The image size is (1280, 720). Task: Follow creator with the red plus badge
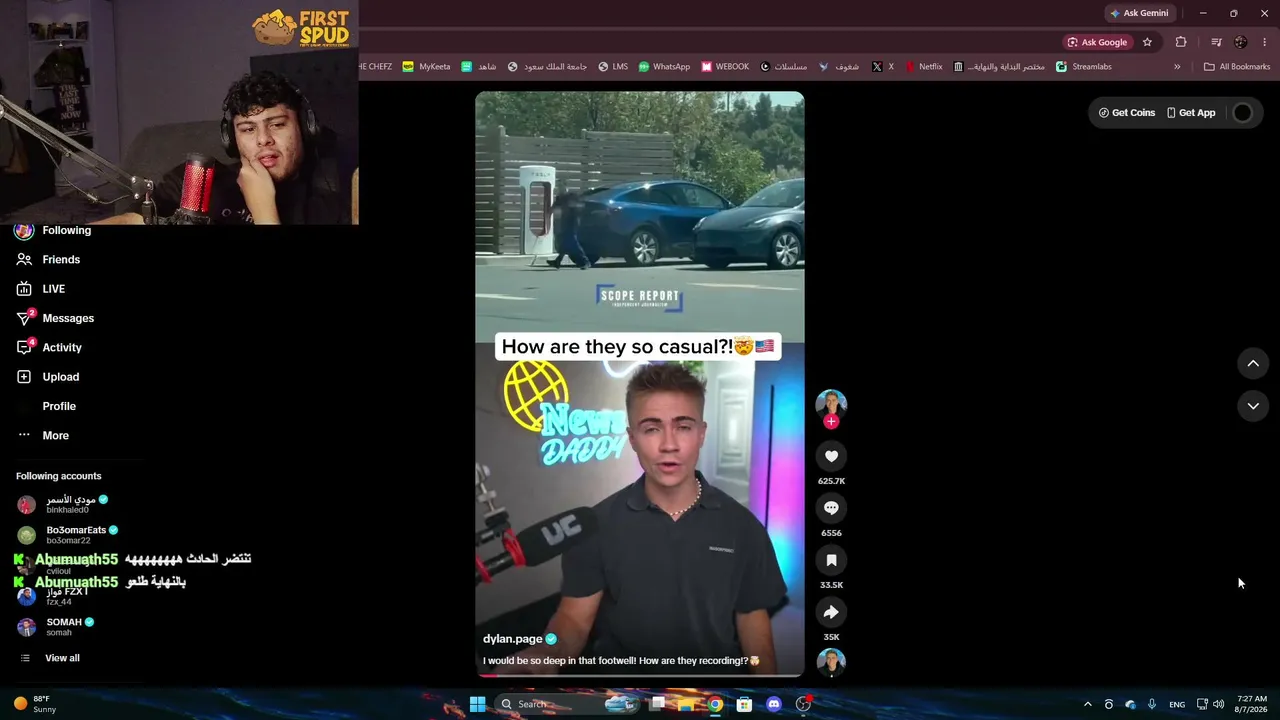click(x=831, y=422)
